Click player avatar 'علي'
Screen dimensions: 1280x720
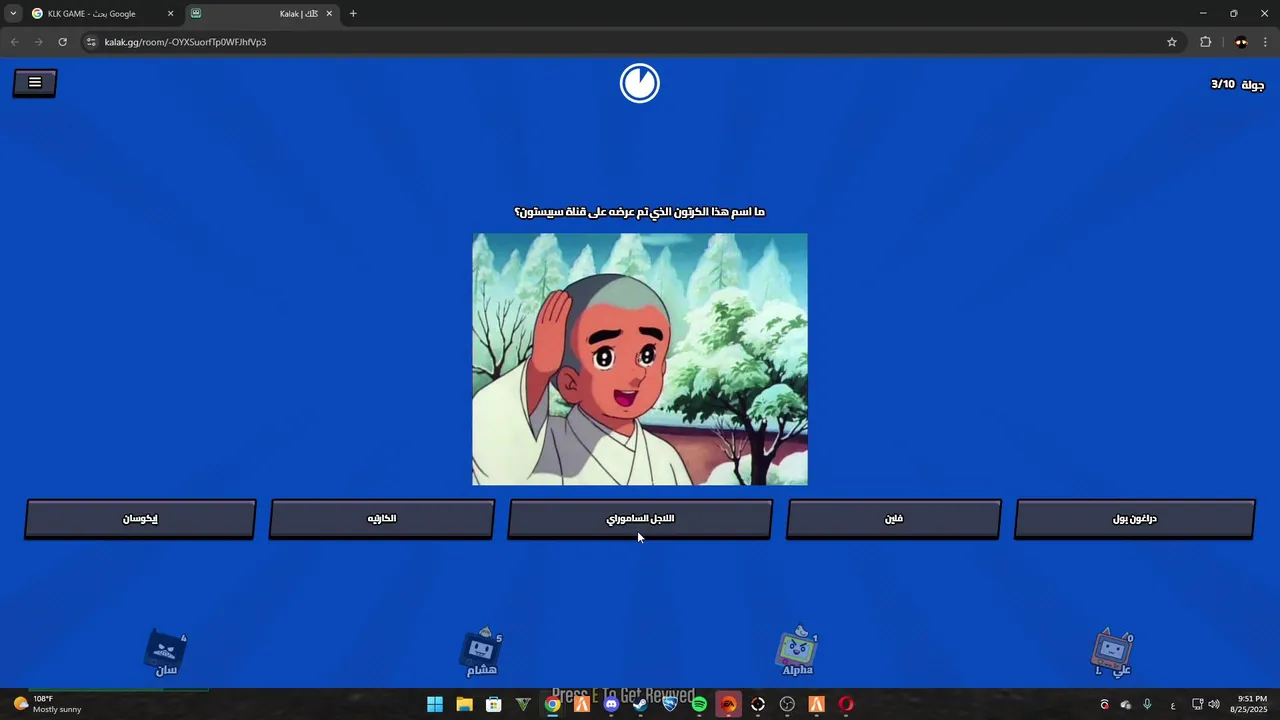pyautogui.click(x=1112, y=653)
